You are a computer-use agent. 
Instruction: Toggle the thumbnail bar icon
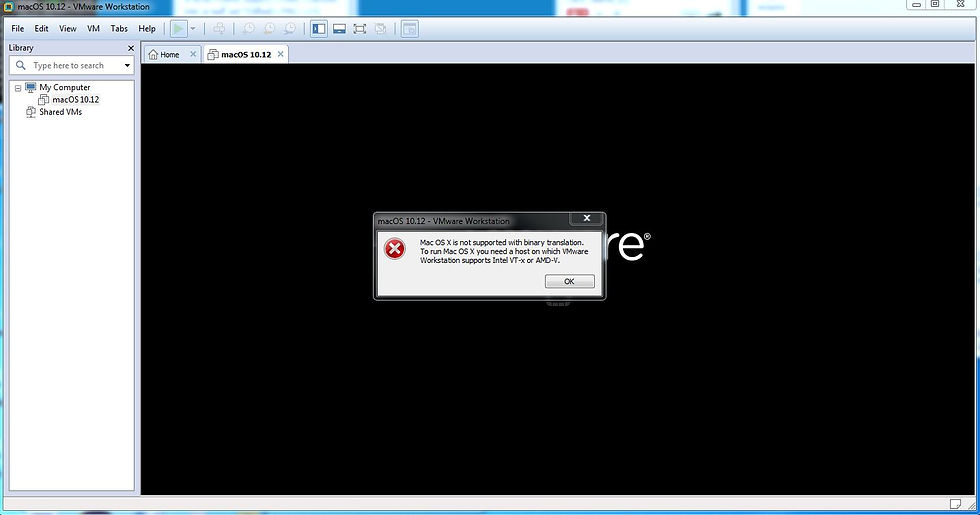[339, 29]
